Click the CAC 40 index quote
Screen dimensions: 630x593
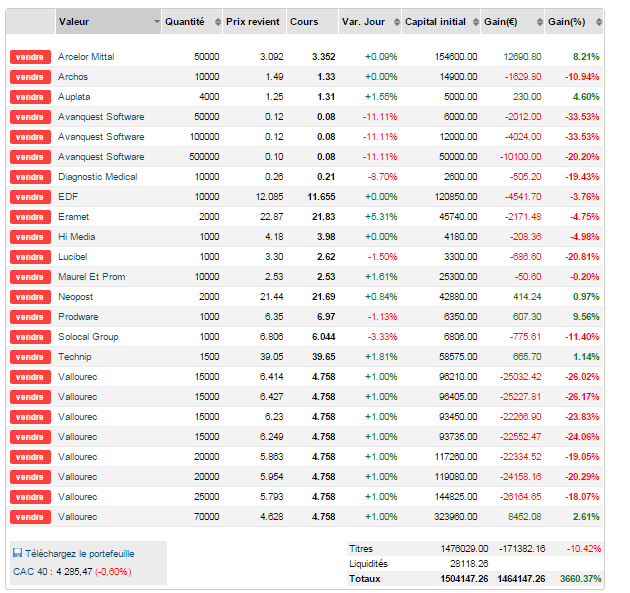click(72, 571)
